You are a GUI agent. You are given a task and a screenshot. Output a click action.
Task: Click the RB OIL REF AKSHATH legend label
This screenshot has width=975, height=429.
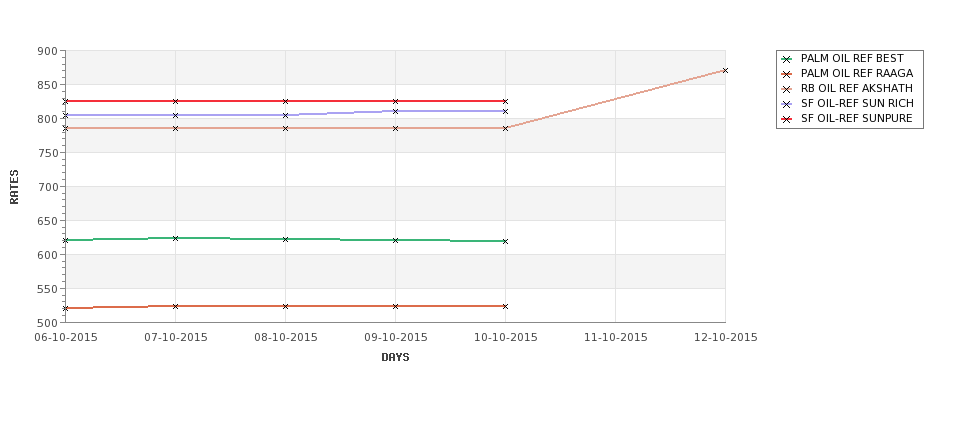tap(857, 88)
